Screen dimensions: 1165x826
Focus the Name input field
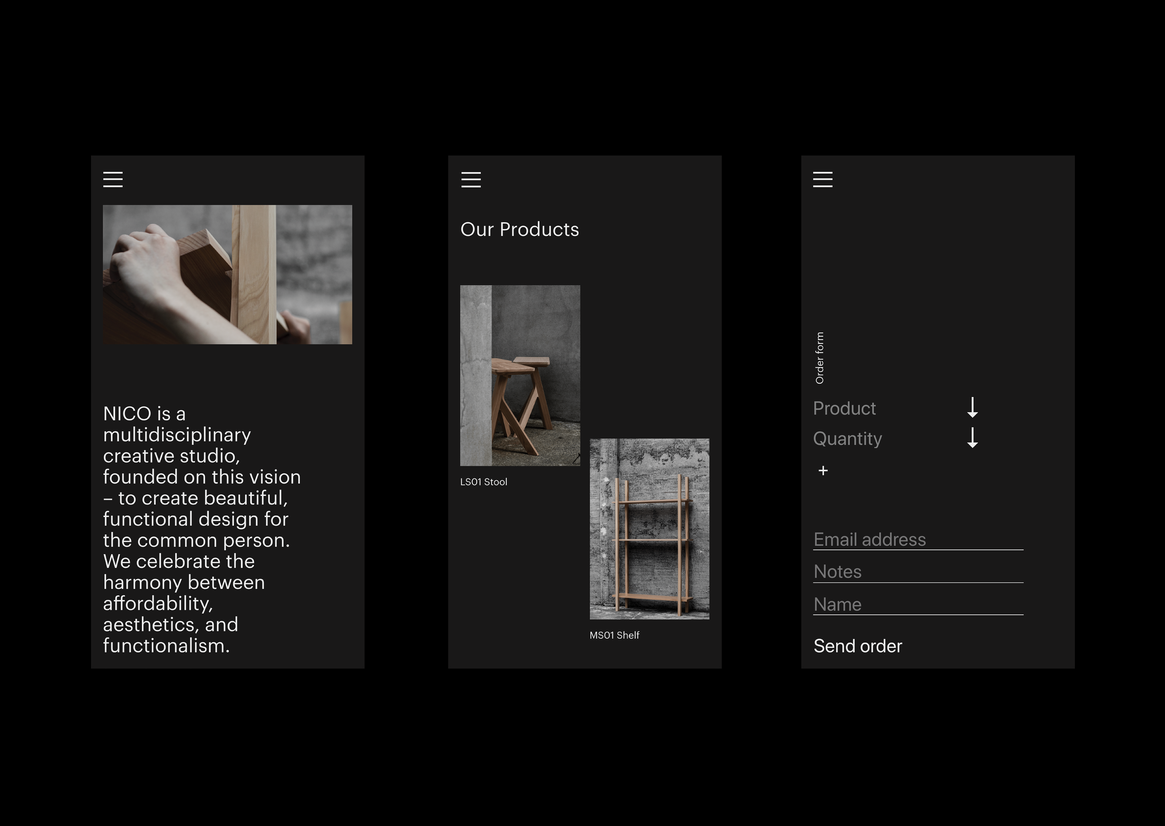click(917, 605)
